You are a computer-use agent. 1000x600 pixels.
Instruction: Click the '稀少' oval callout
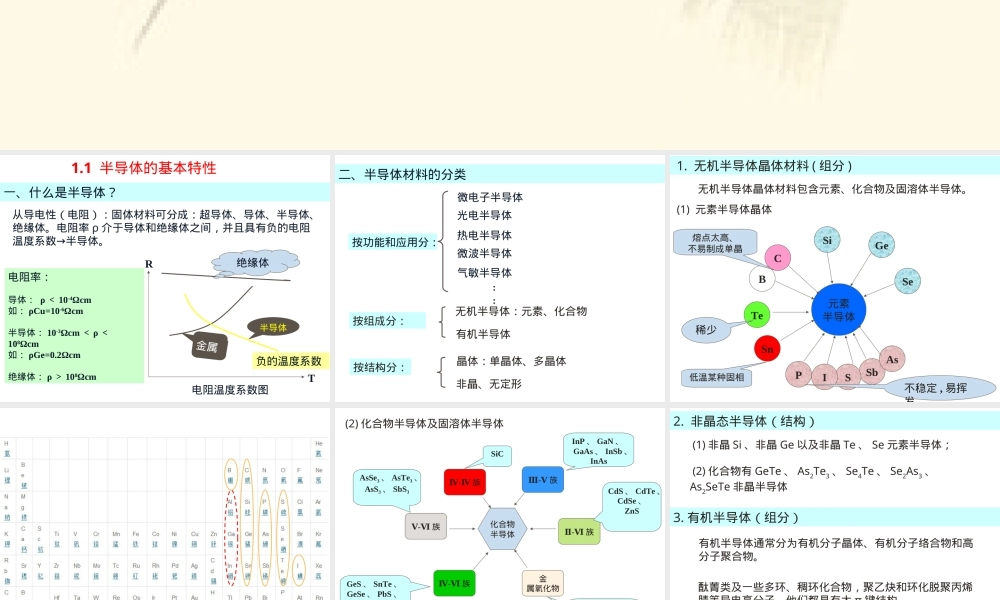(x=706, y=330)
